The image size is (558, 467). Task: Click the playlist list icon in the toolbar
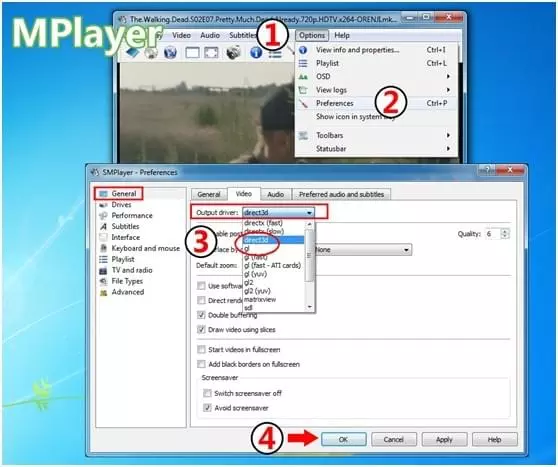pos(275,54)
